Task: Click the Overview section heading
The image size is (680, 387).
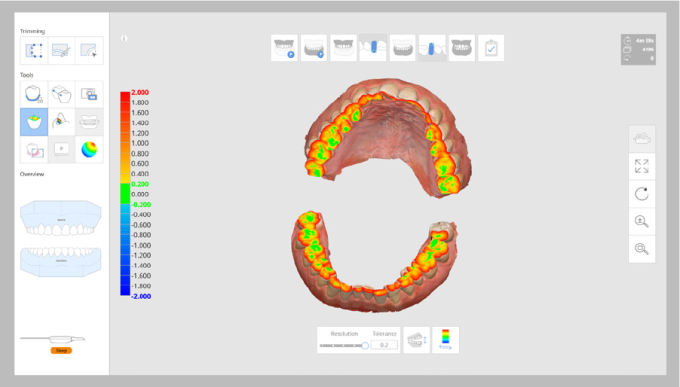Action: tap(32, 174)
